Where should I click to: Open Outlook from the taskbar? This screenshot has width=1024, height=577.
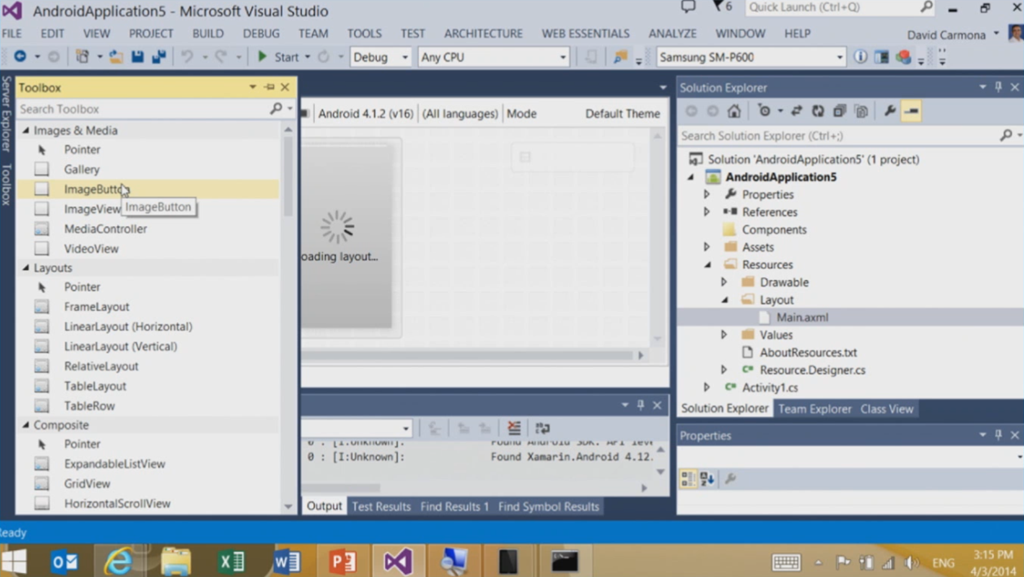click(64, 561)
